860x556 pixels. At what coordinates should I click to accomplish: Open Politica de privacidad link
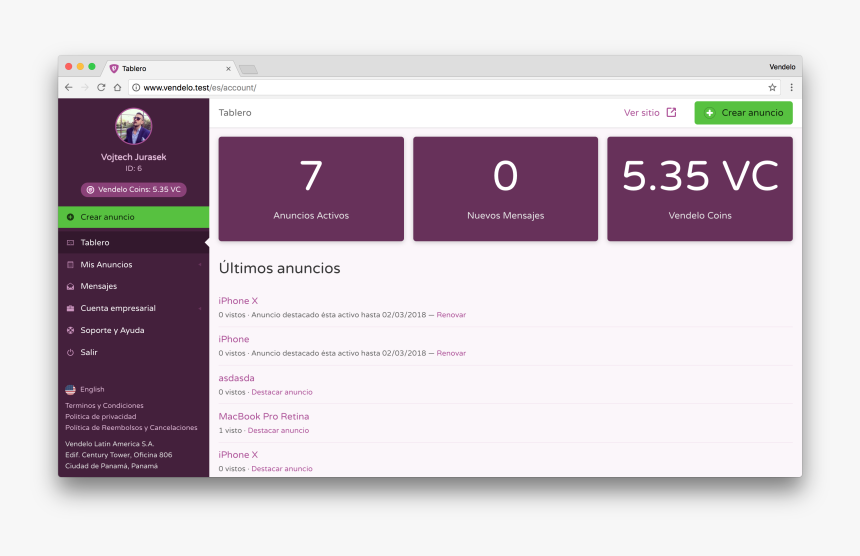[101, 417]
